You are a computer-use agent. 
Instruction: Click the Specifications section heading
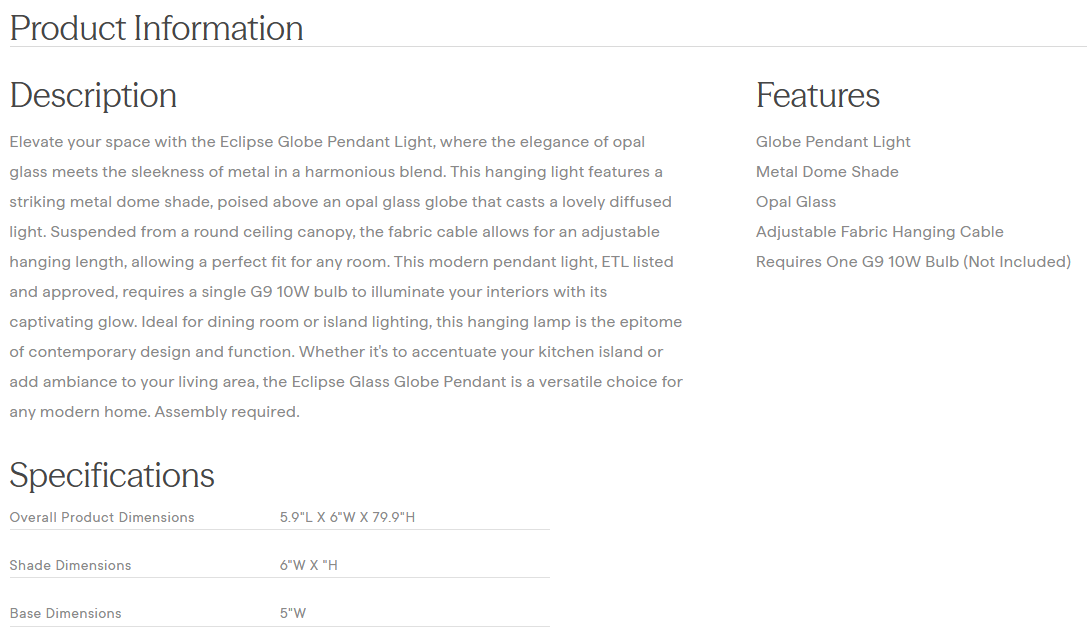click(112, 475)
